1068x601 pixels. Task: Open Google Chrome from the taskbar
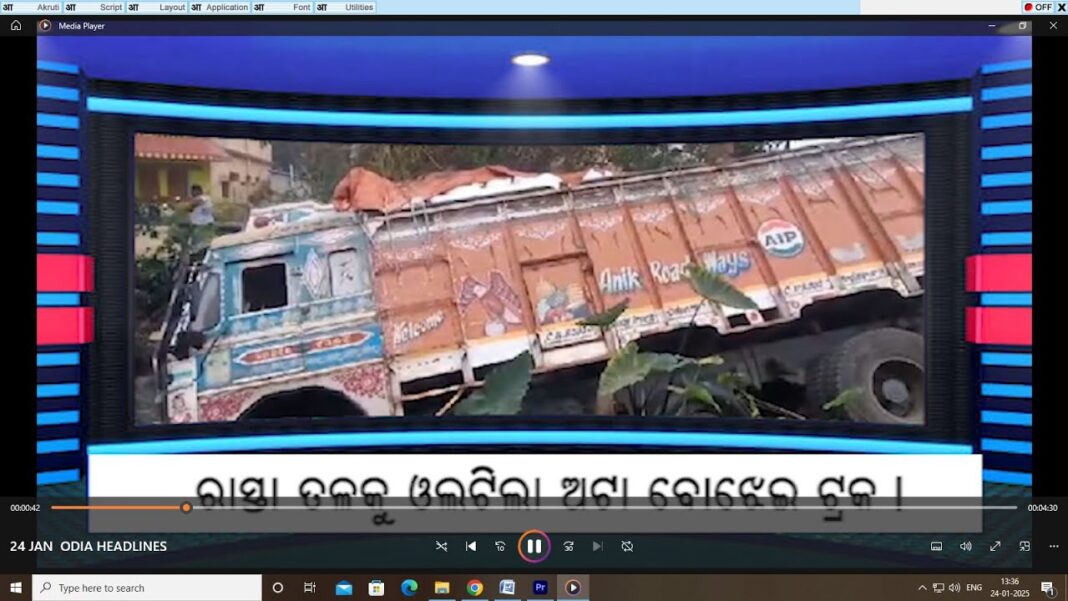pyautogui.click(x=475, y=588)
